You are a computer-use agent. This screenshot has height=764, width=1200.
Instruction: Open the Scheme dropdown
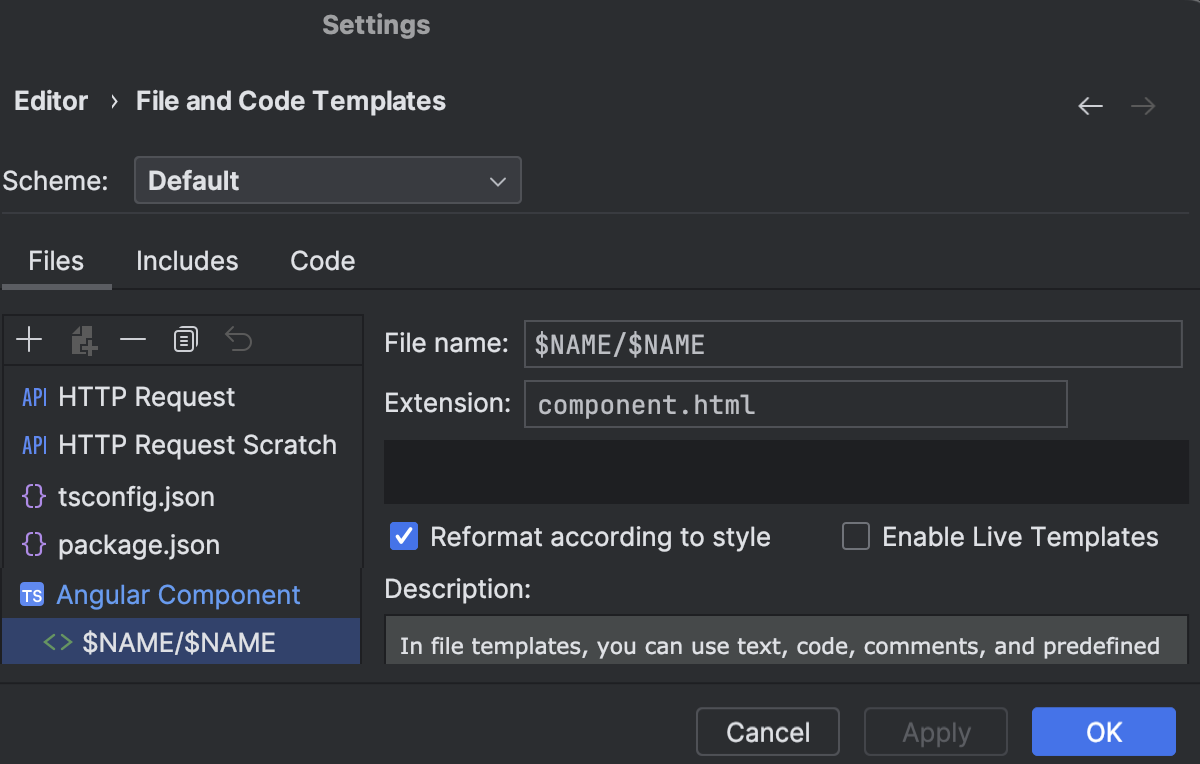[328, 180]
